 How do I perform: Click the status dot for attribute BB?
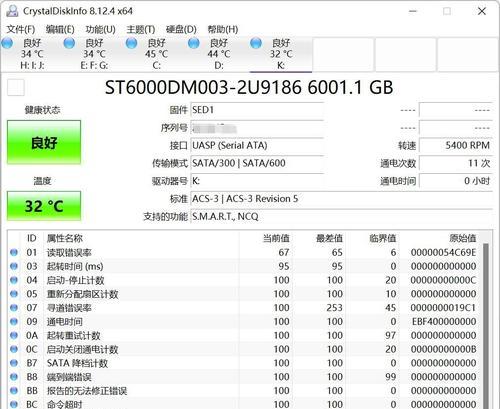point(14,390)
